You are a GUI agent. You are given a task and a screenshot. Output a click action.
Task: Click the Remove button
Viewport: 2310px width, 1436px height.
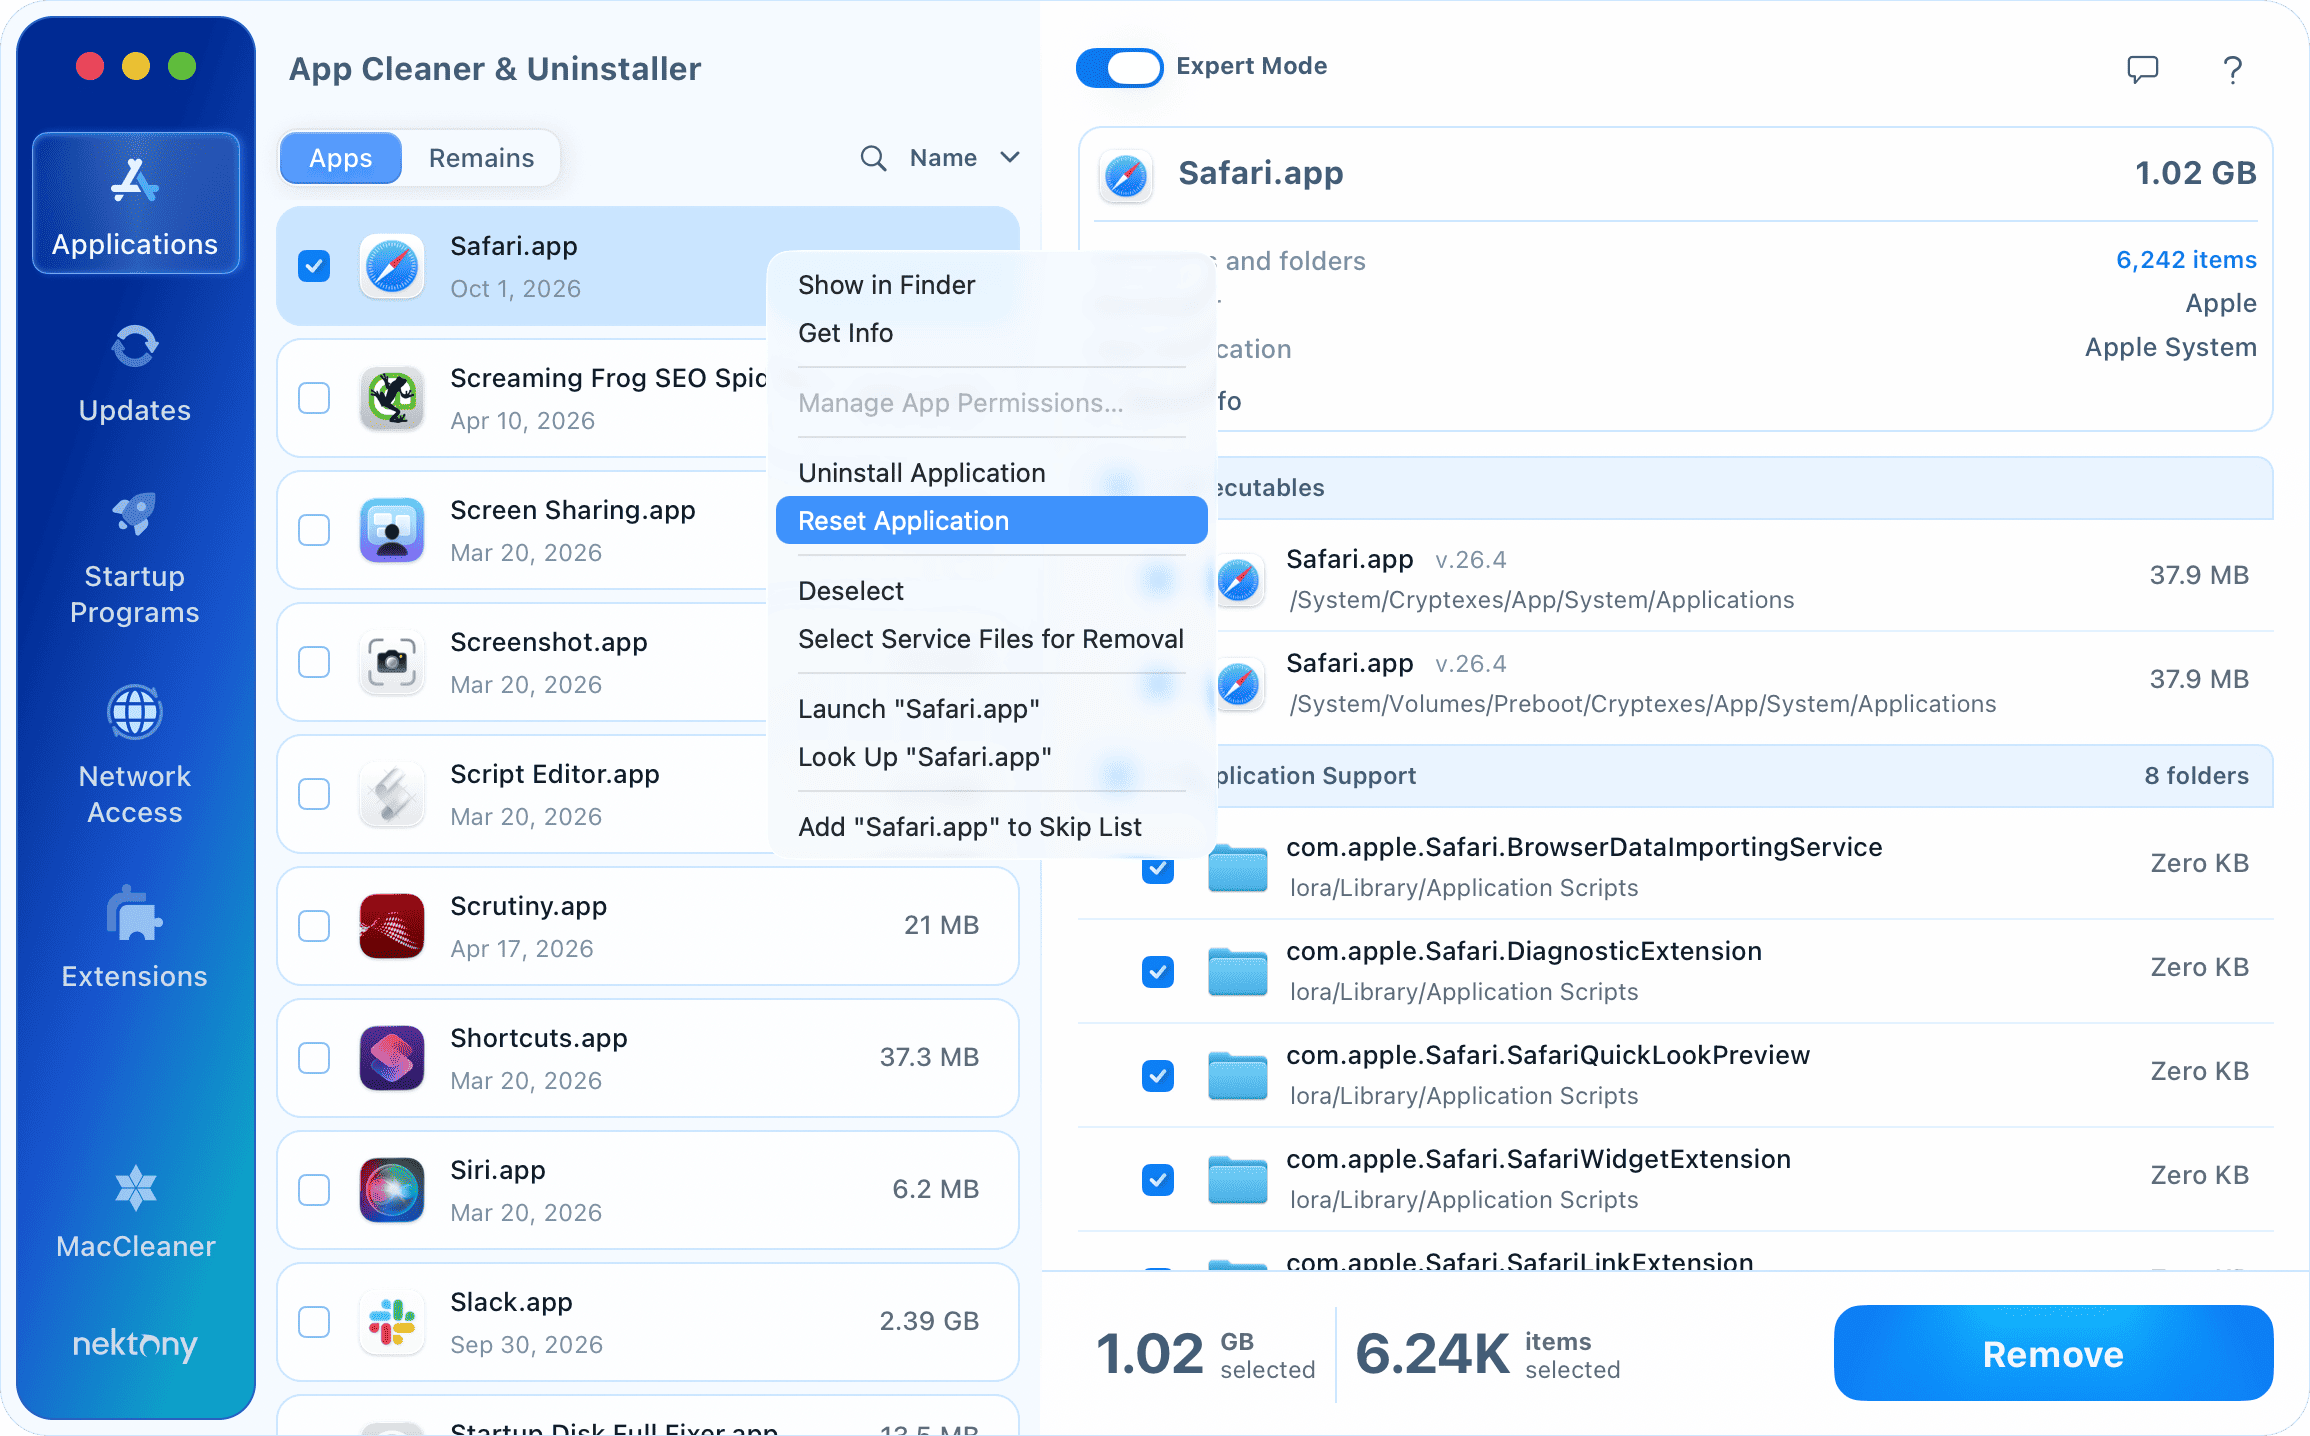[x=2053, y=1353]
